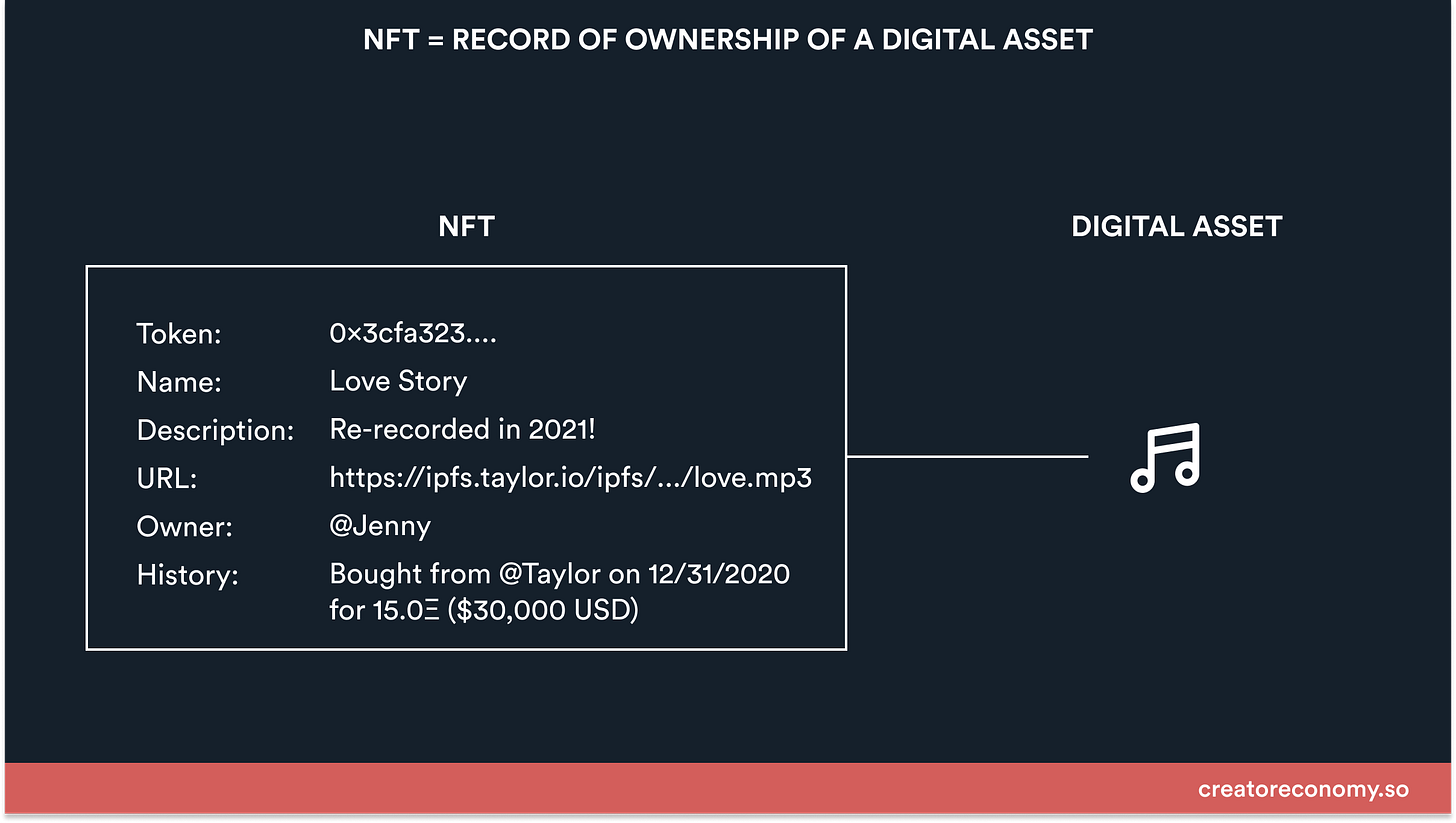Click the Description: field label
This screenshot has height=823, width=1456.
click(x=215, y=430)
